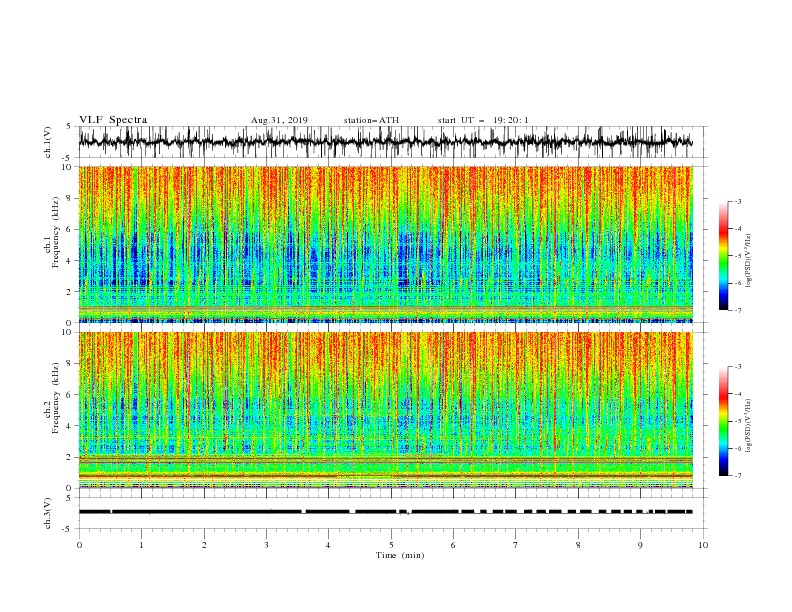
Task: Click the 'ch.1(V)' waveform axis label
Action: pos(48,142)
